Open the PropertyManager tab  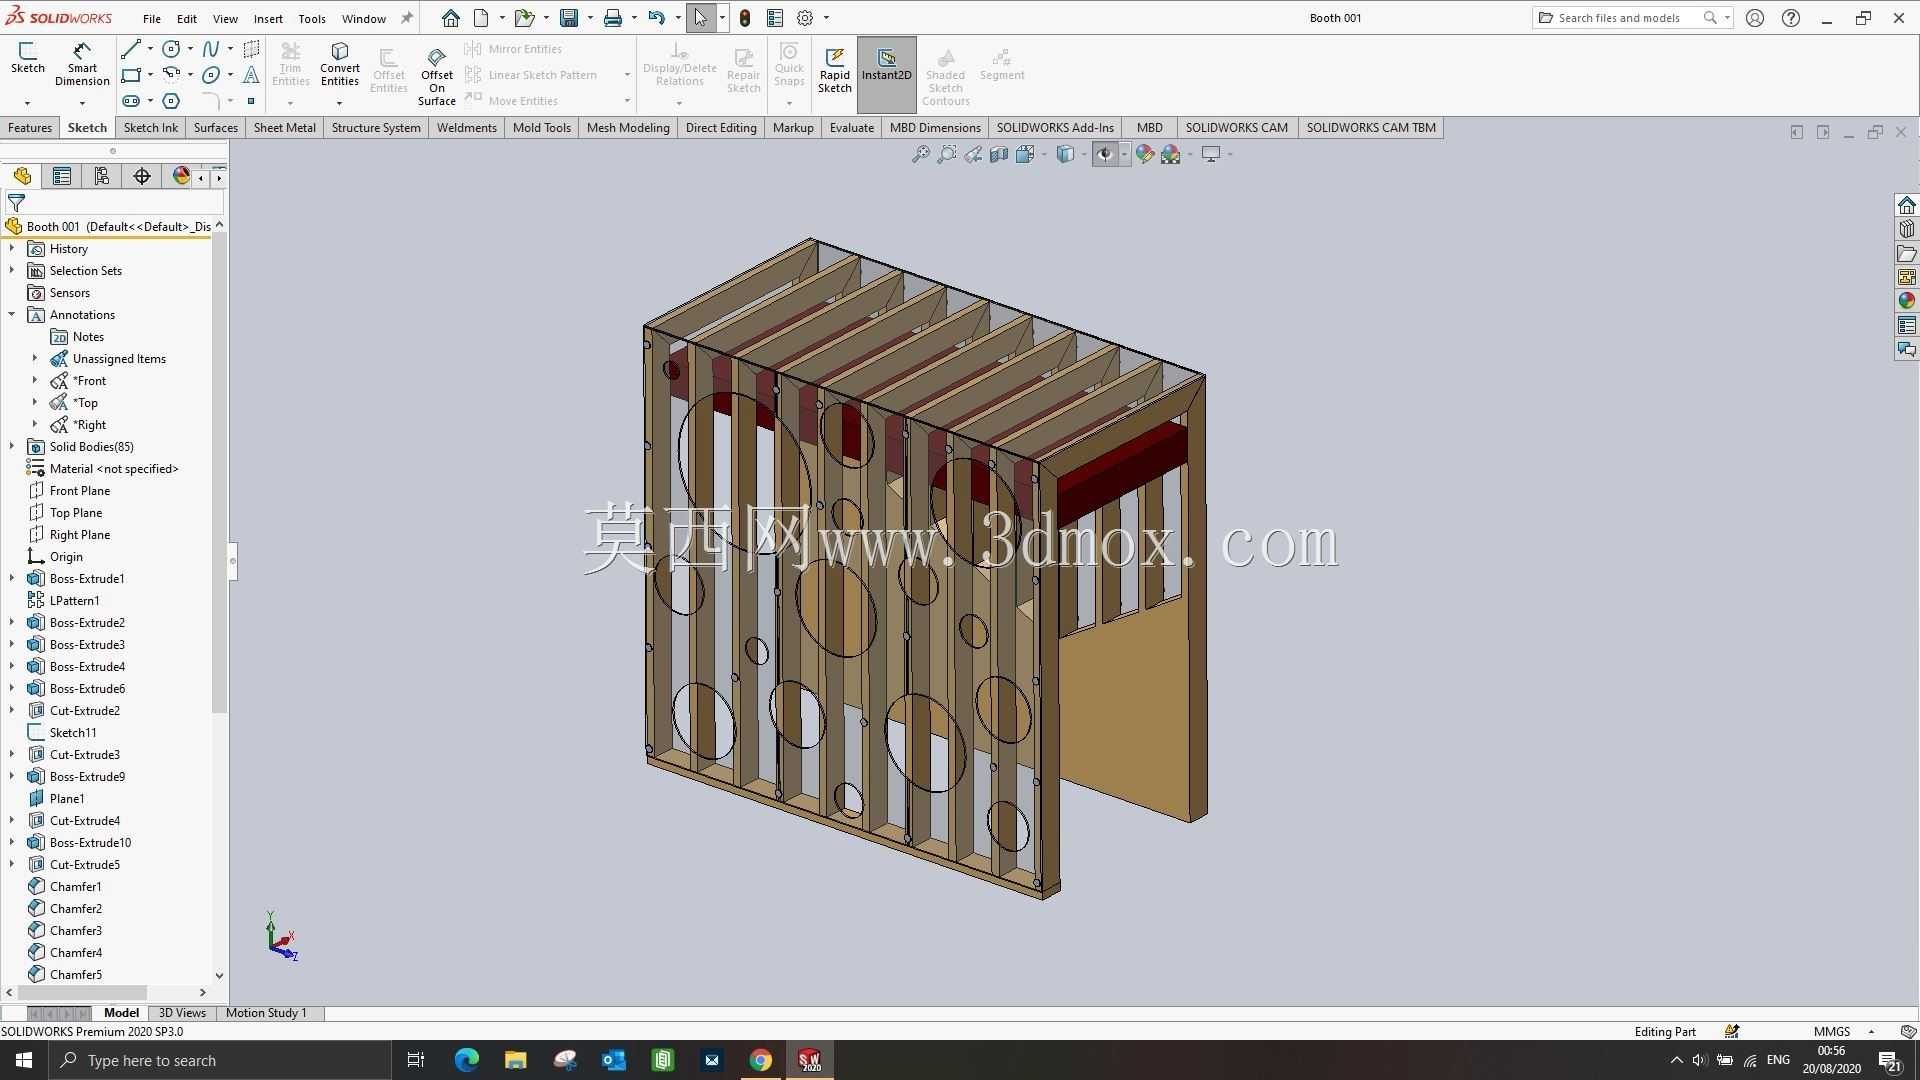coord(62,176)
